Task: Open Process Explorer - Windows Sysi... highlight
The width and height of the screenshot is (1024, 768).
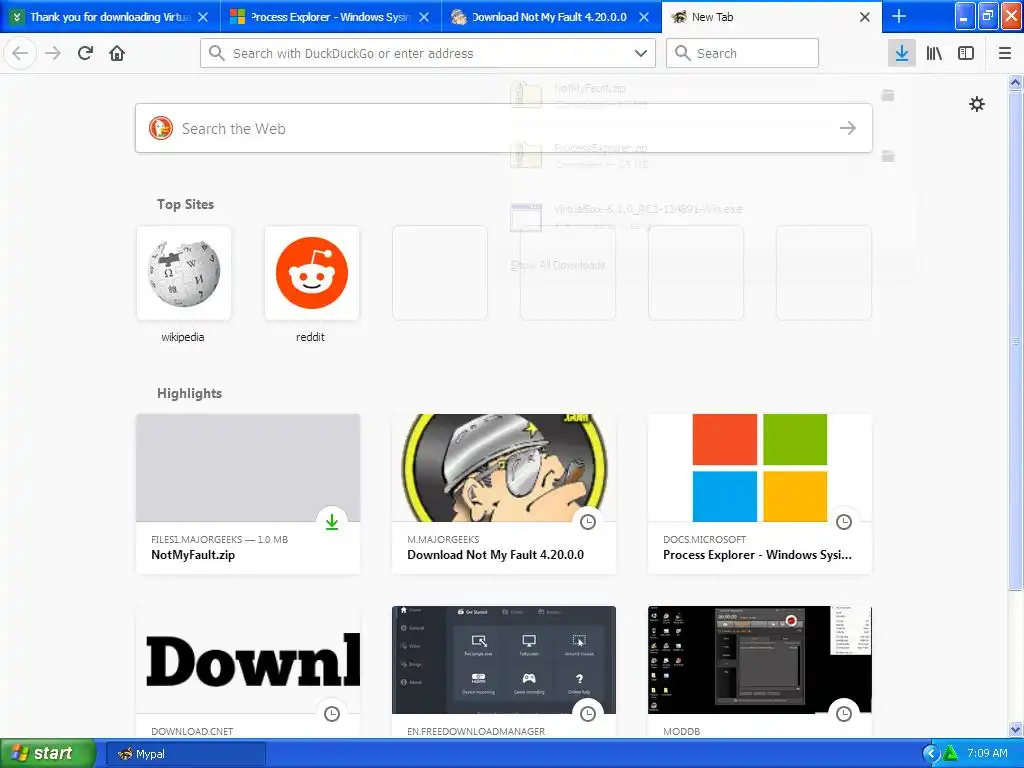Action: (760, 494)
